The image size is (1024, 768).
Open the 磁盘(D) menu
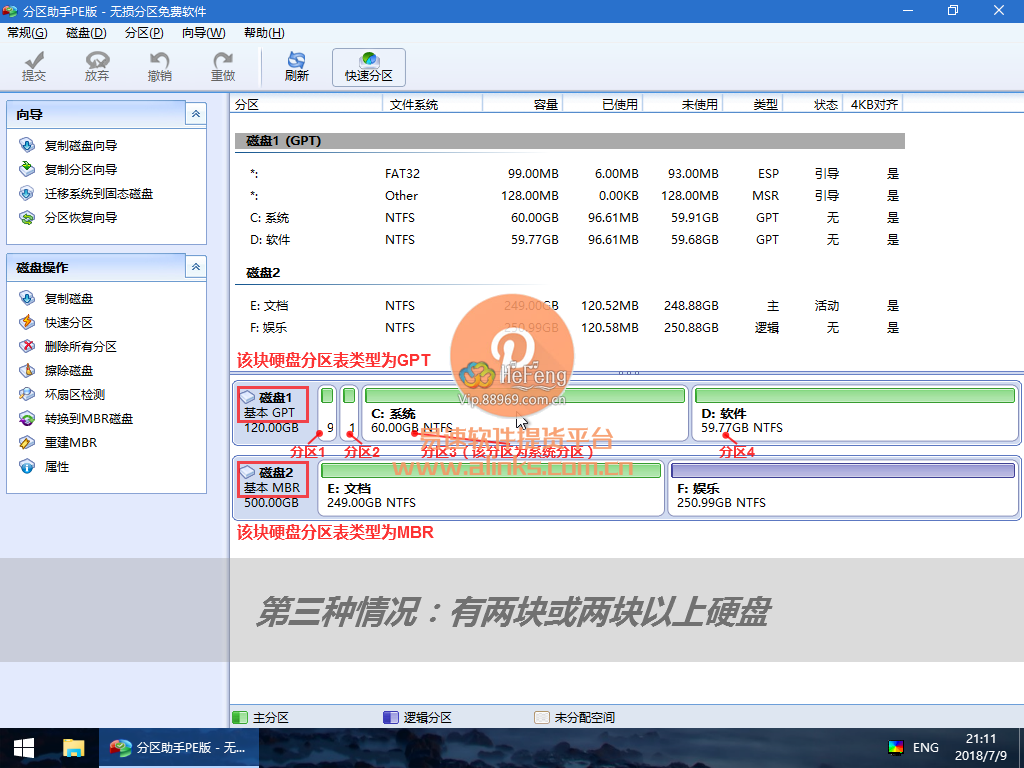point(86,33)
